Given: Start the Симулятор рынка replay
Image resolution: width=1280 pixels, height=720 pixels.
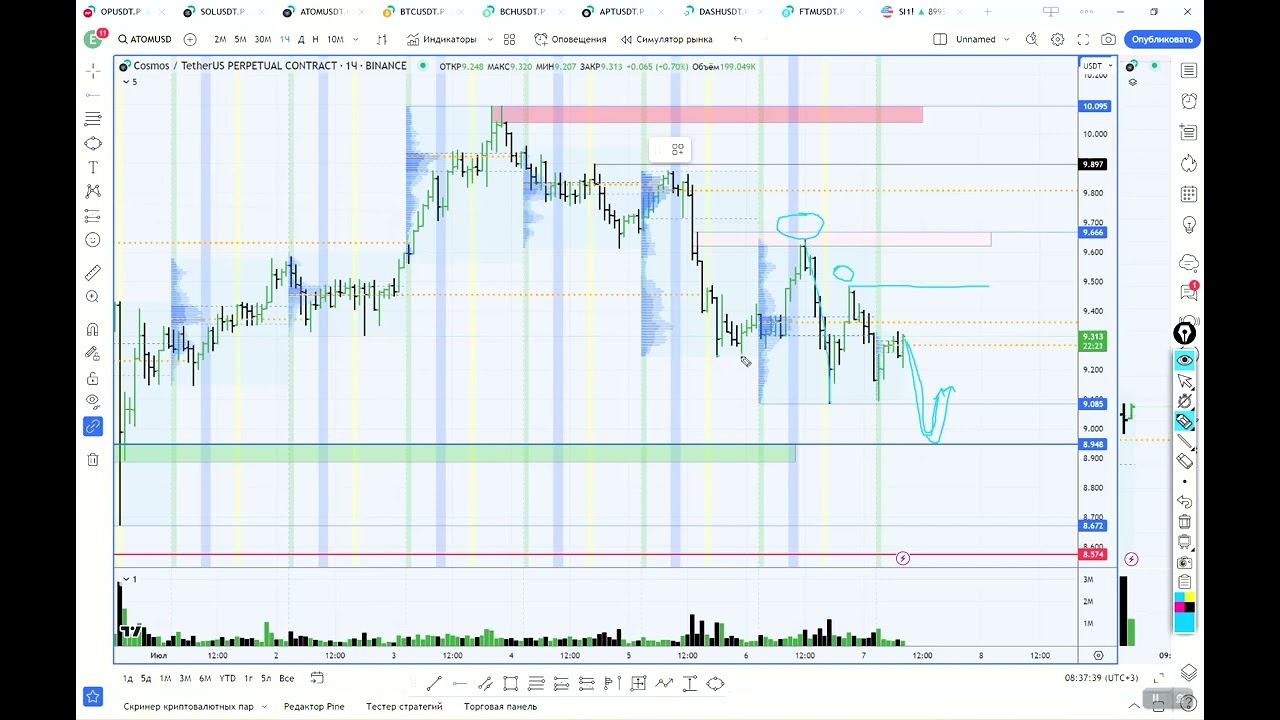Looking at the screenshot, I should 666,39.
